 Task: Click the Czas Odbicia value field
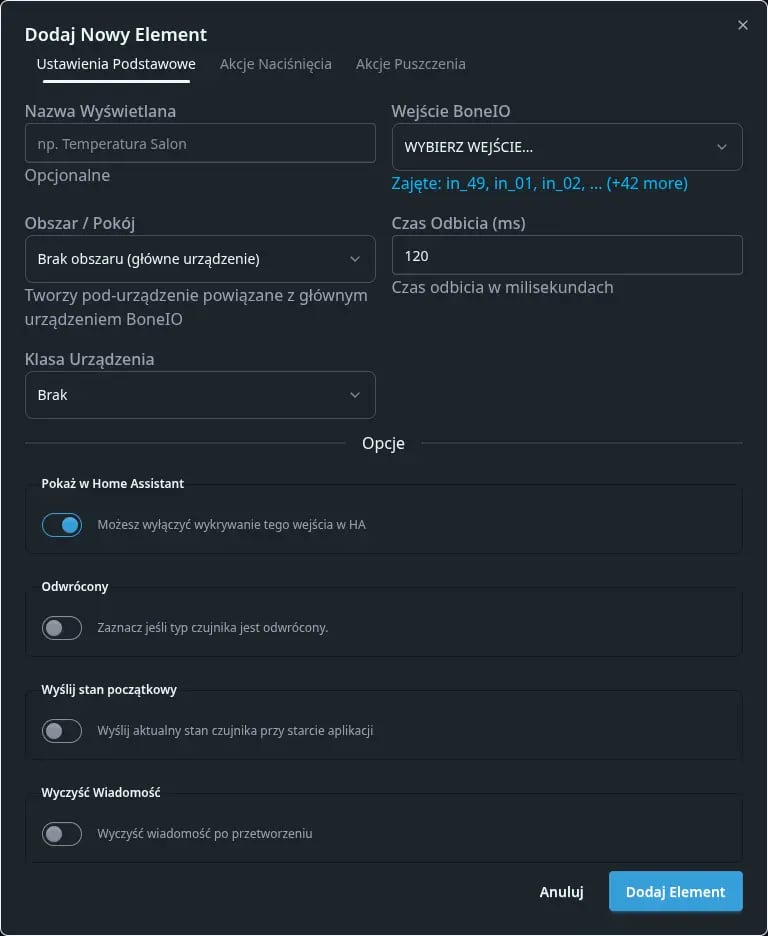[566, 255]
